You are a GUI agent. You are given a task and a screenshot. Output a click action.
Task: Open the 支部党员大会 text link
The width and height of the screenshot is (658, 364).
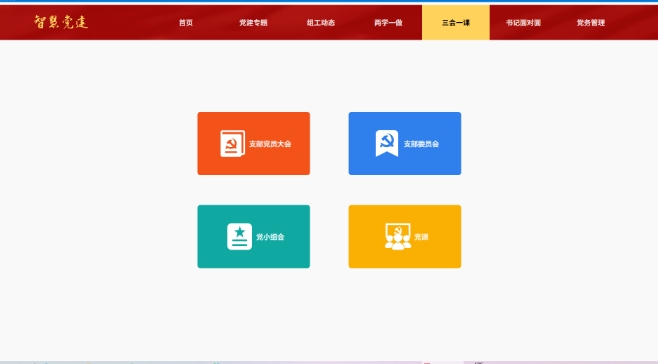[x=270, y=144]
